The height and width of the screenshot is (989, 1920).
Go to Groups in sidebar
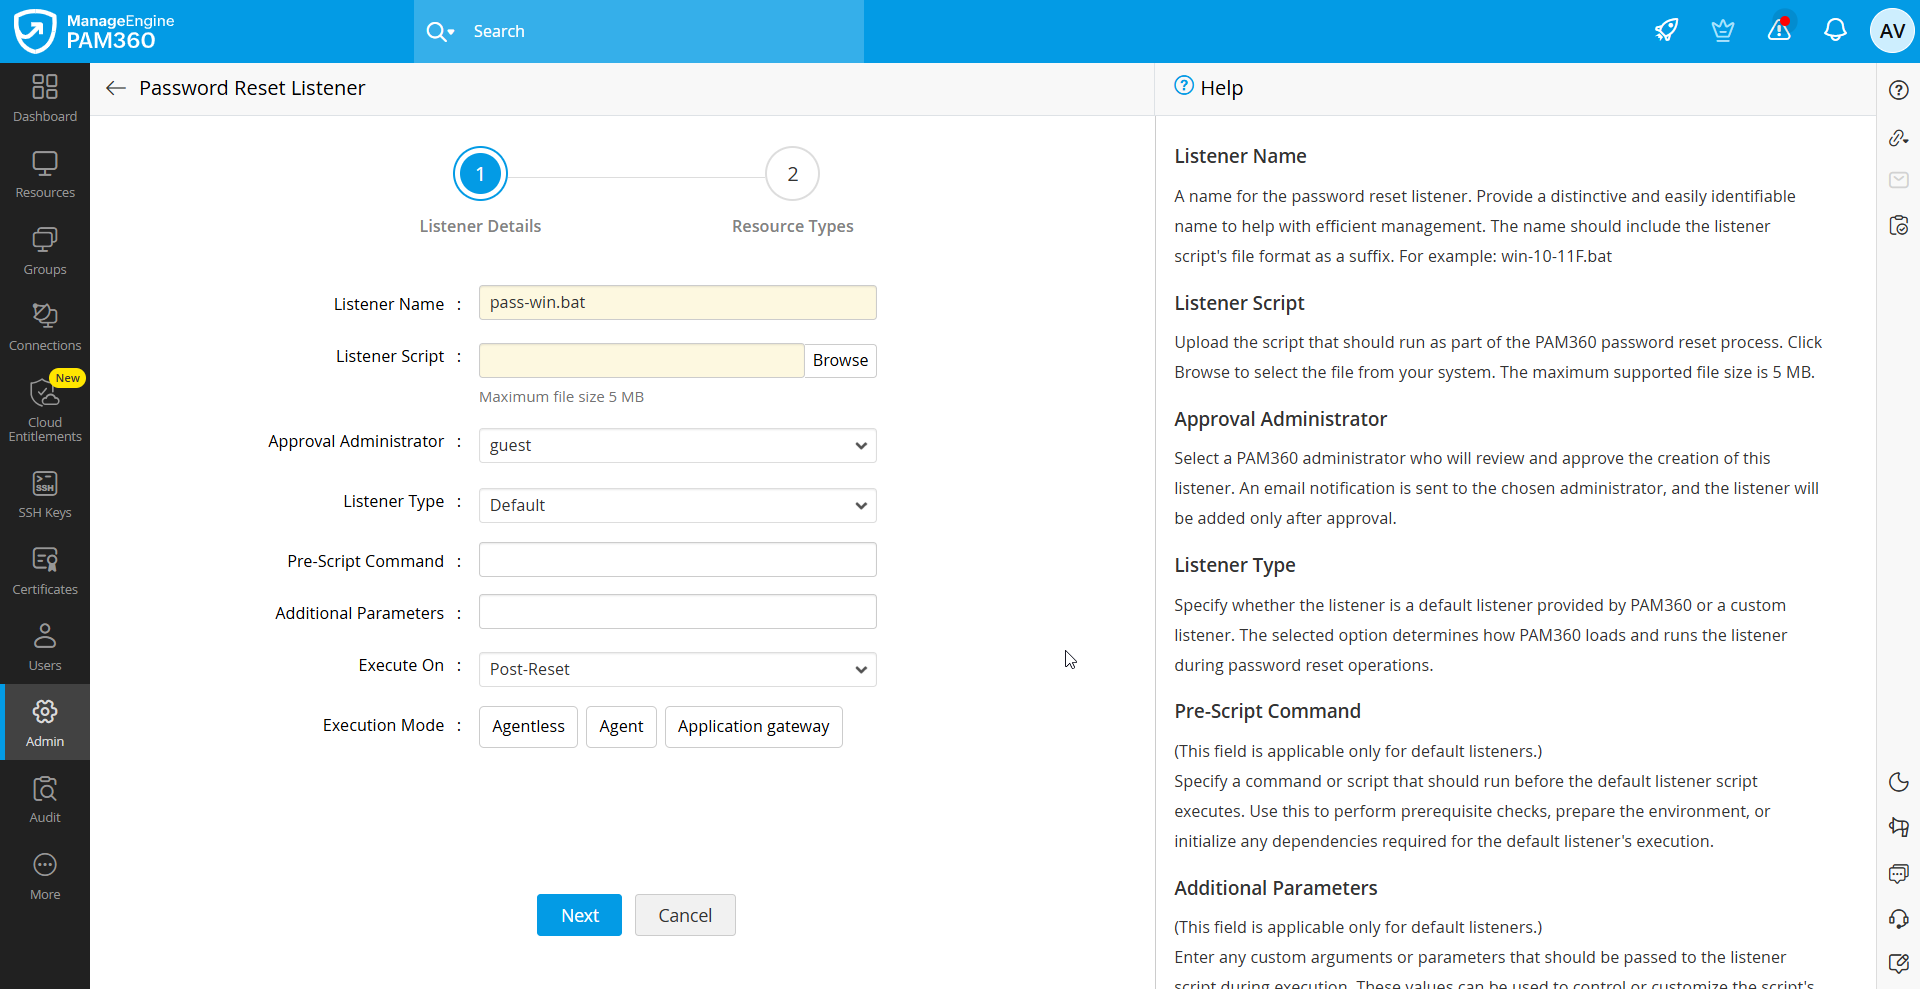[x=45, y=251]
